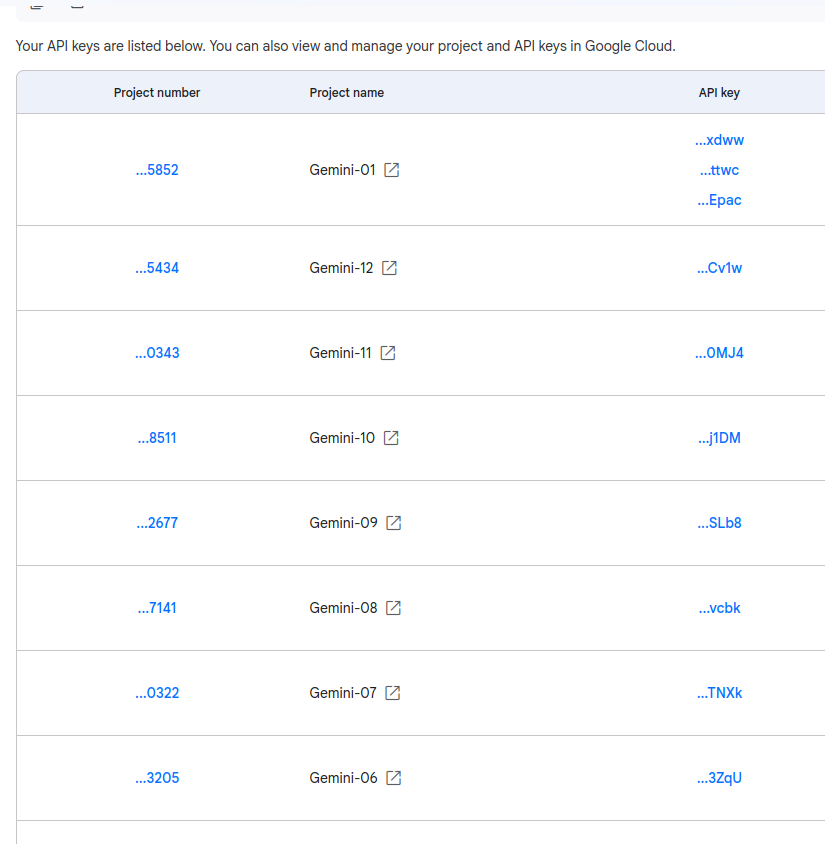The image size is (825, 844).
Task: Open Gemini-09 project external link icon
Action: 393,523
